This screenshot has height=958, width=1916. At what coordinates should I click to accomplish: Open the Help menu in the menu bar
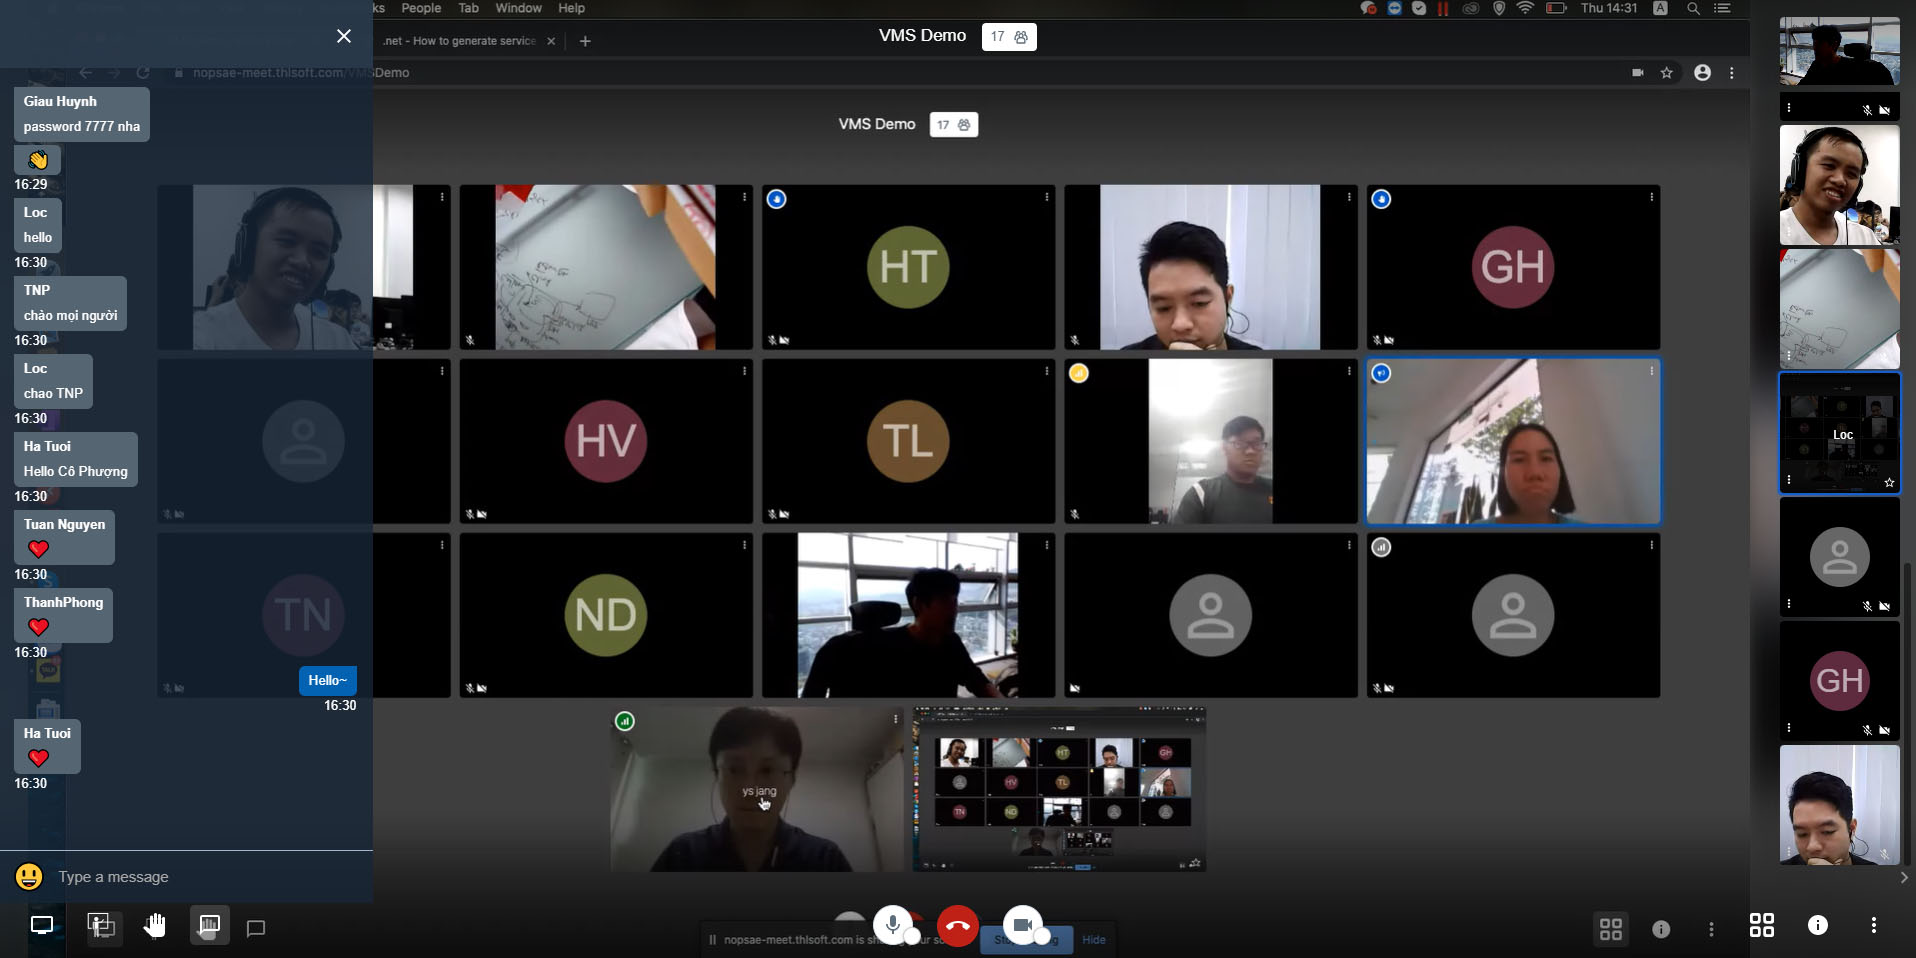coord(571,8)
